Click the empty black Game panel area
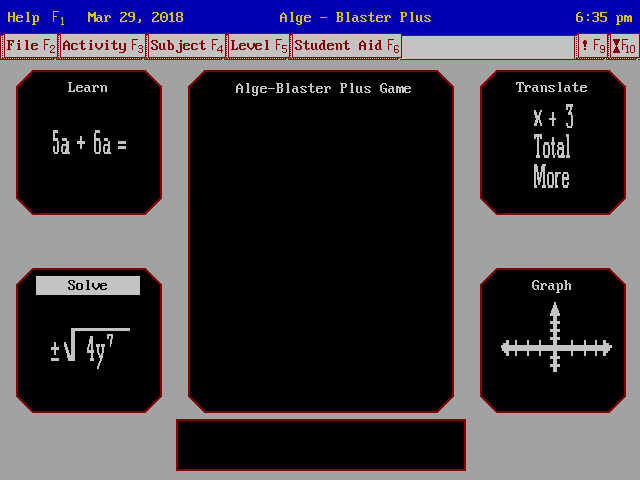This screenshot has height=480, width=640. tap(321, 250)
